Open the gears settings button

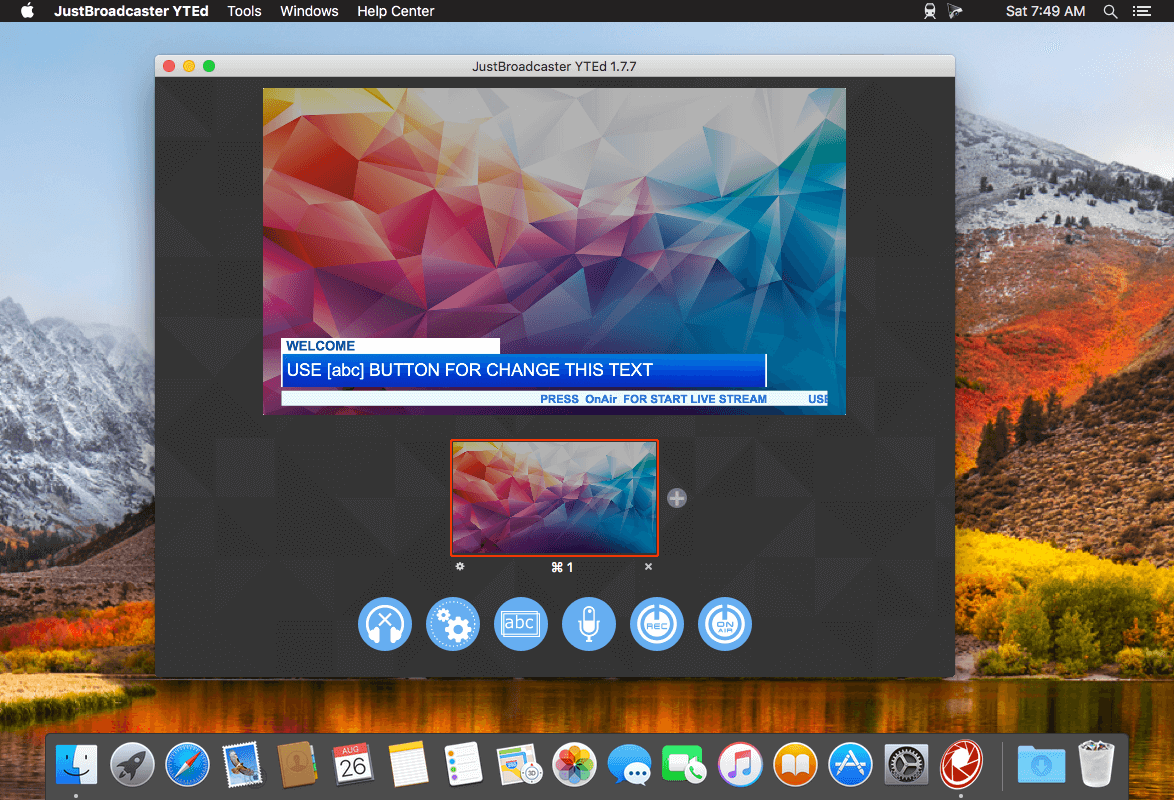[453, 624]
